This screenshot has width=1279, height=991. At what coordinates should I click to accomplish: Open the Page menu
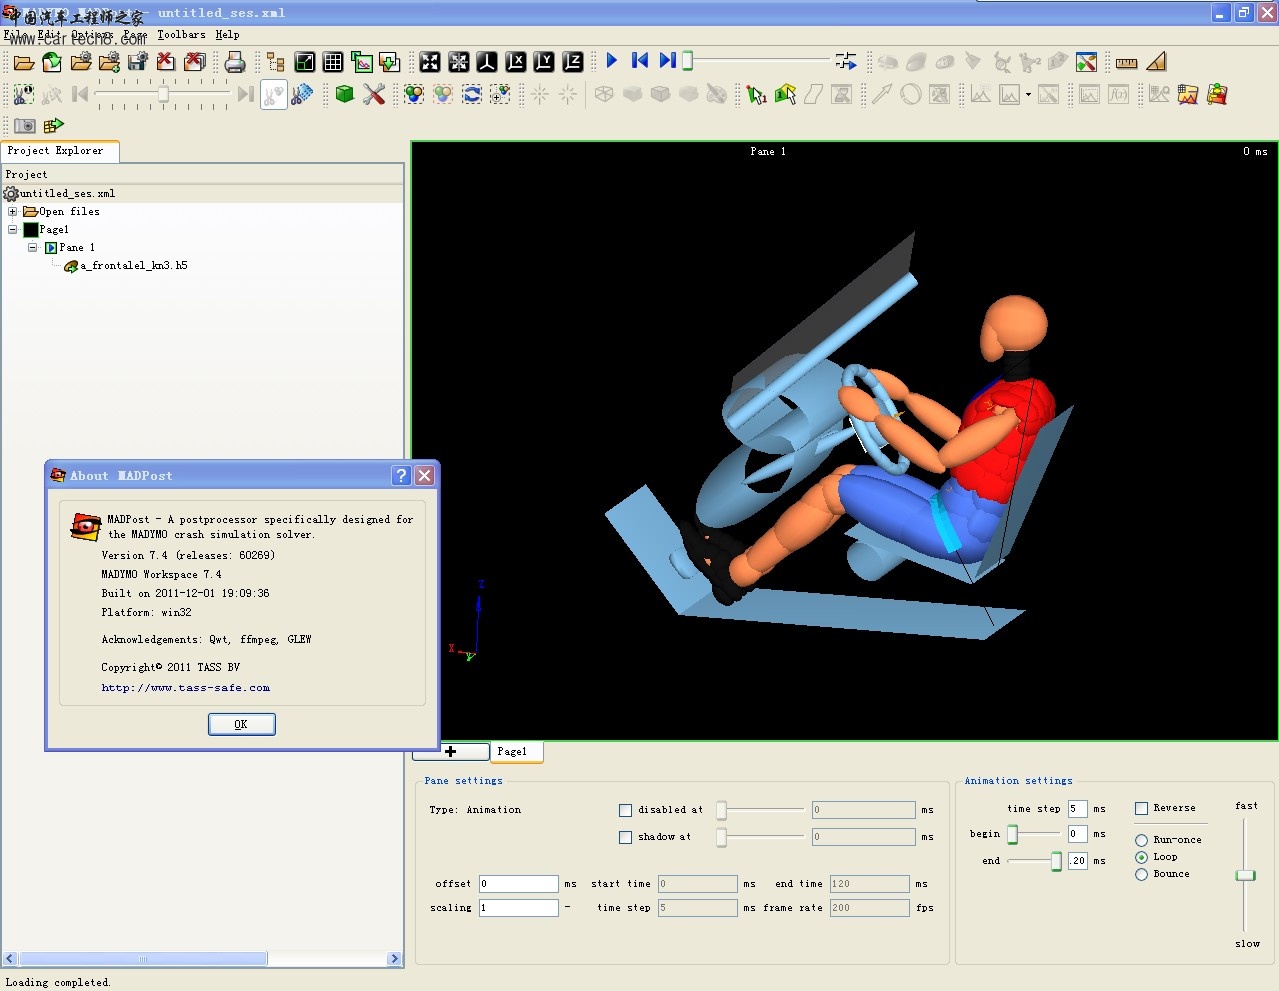[135, 34]
